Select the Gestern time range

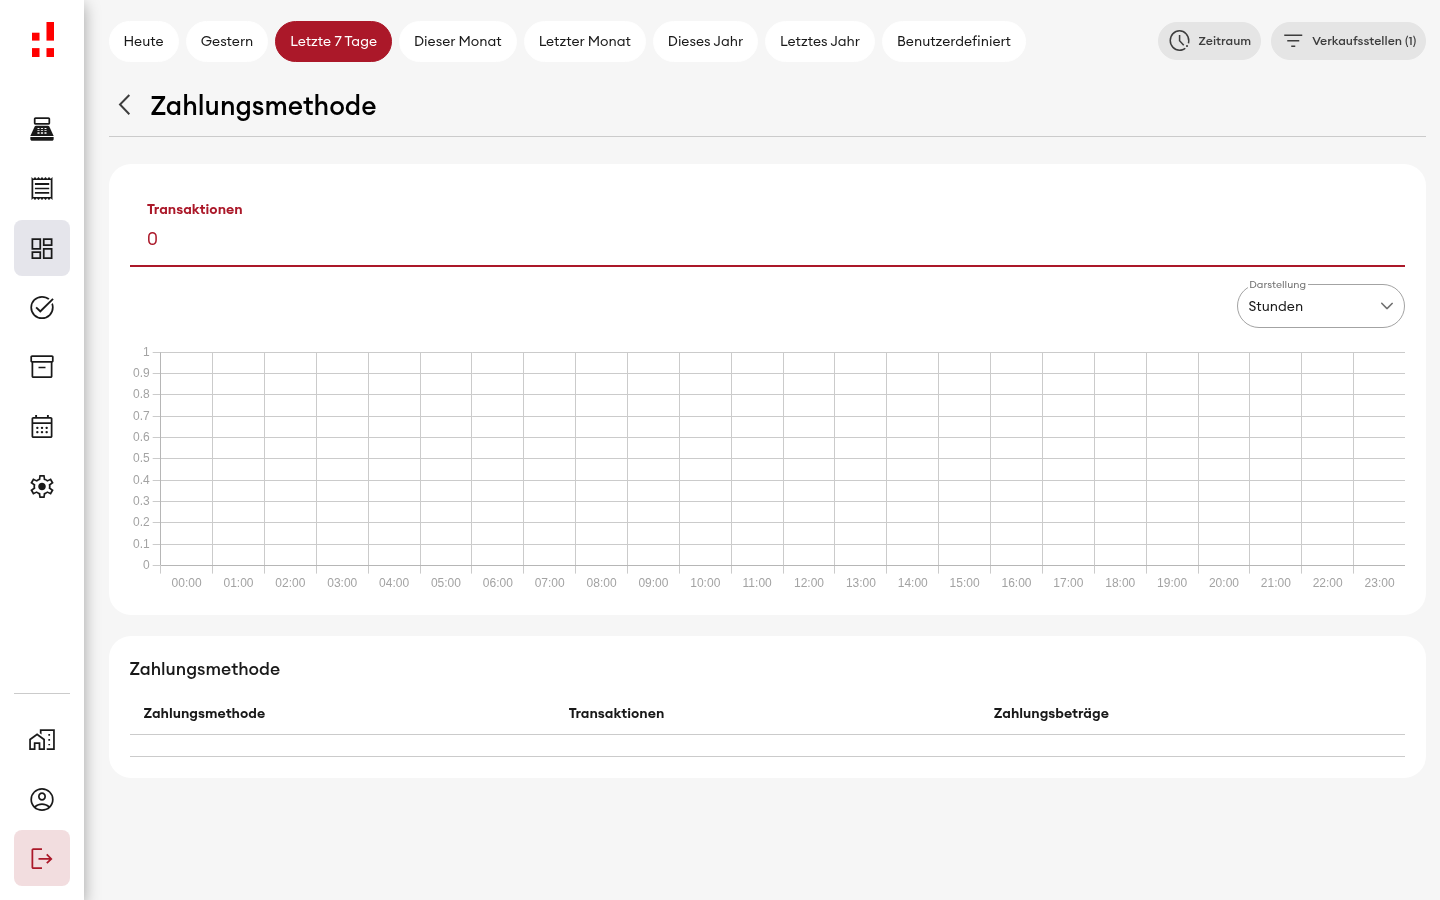pyautogui.click(x=227, y=41)
